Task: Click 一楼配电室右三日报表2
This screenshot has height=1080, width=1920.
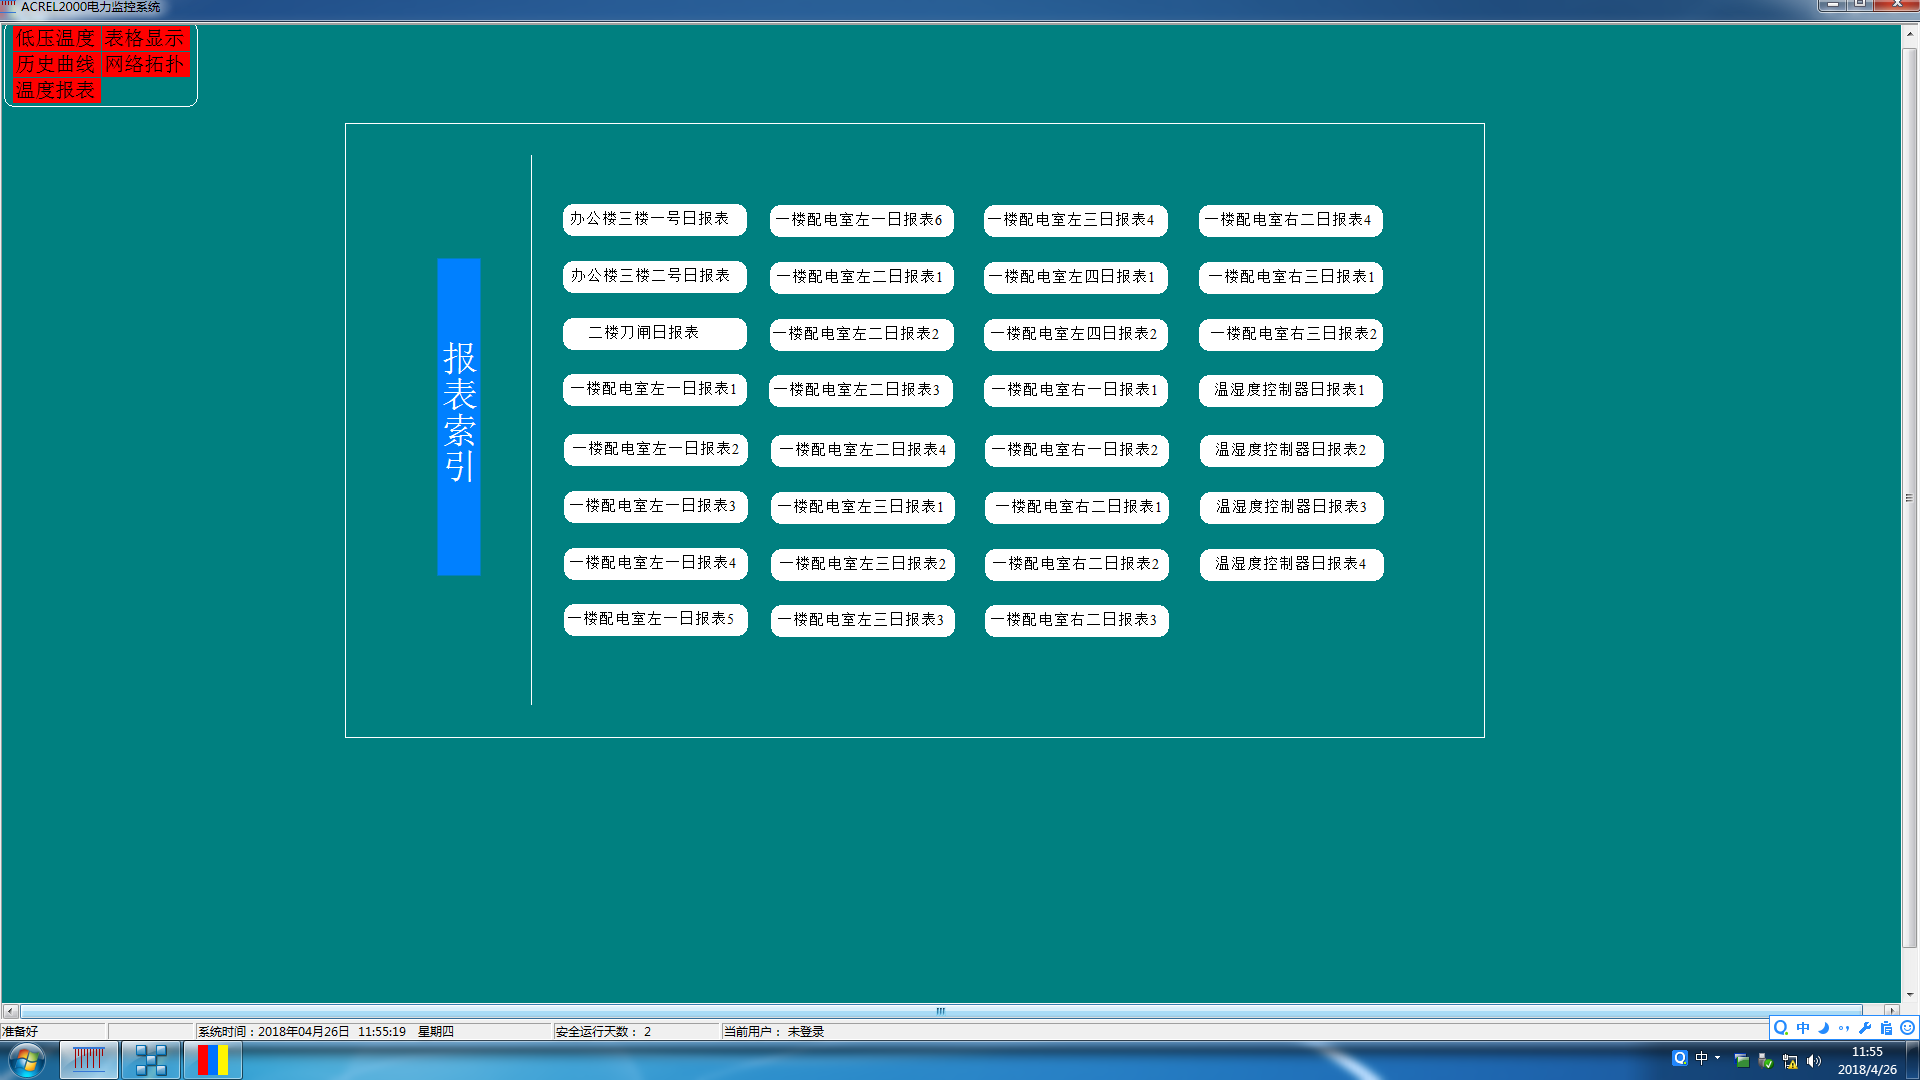Action: [1290, 332]
